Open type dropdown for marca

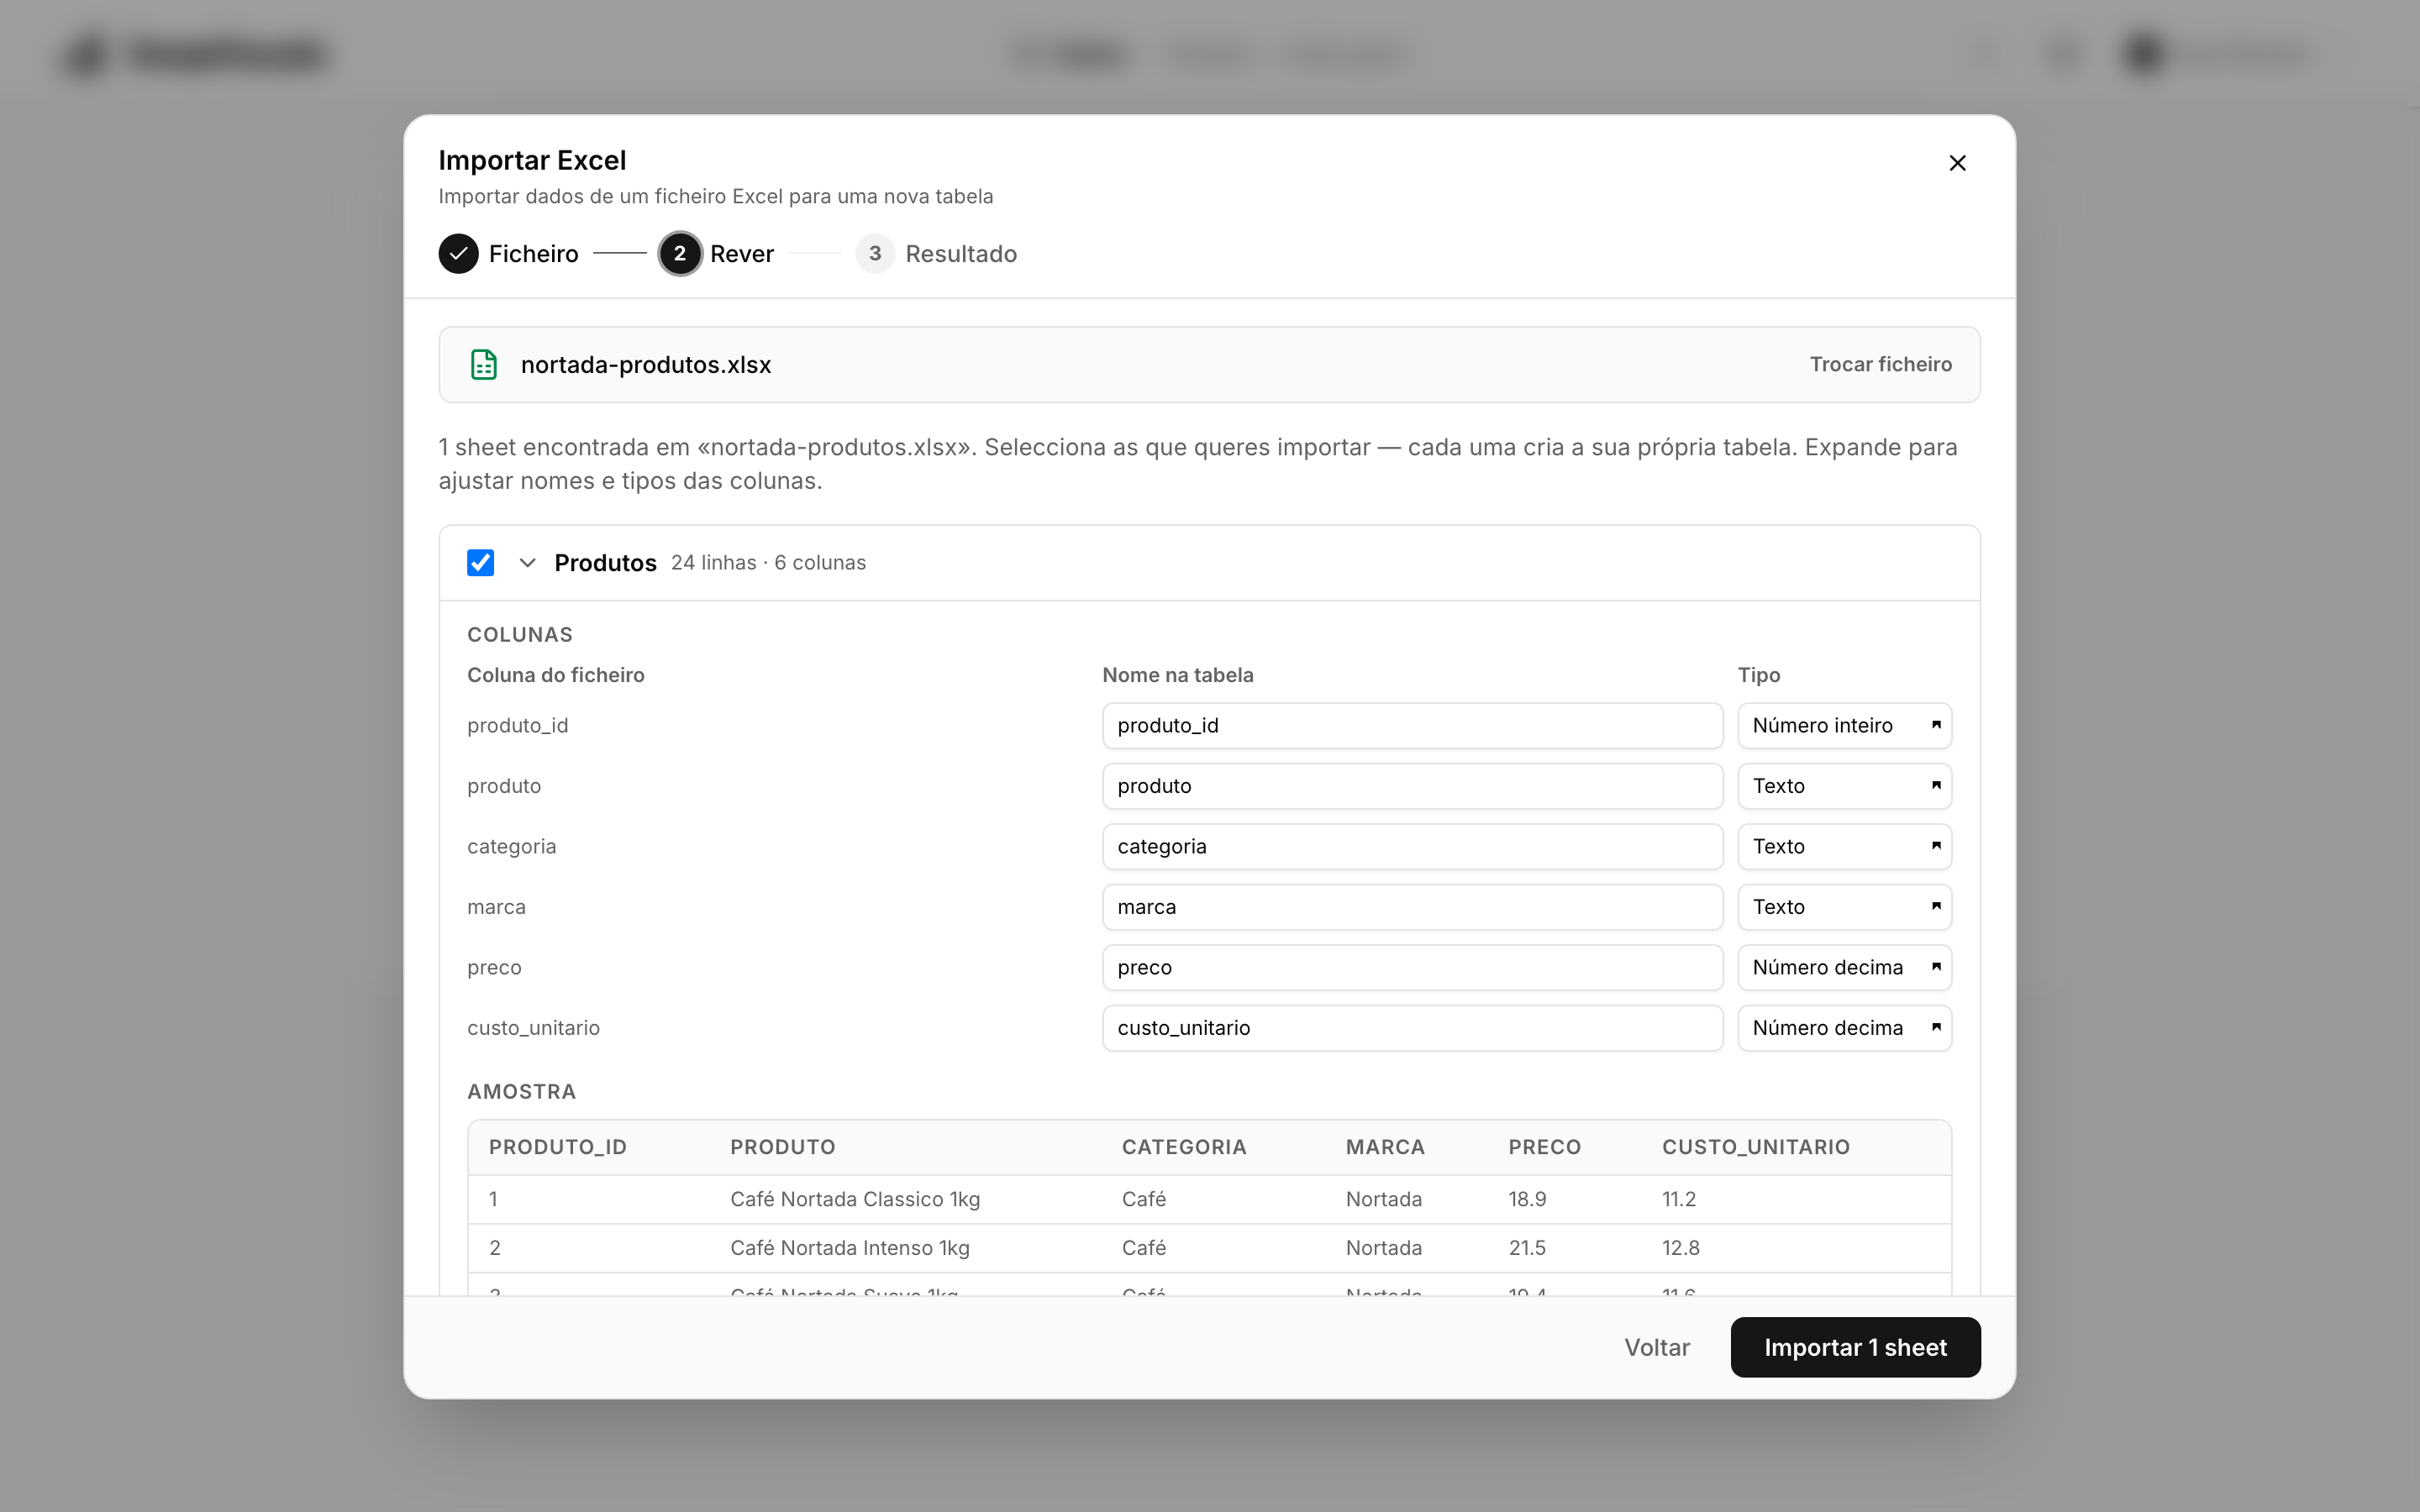tap(1844, 907)
